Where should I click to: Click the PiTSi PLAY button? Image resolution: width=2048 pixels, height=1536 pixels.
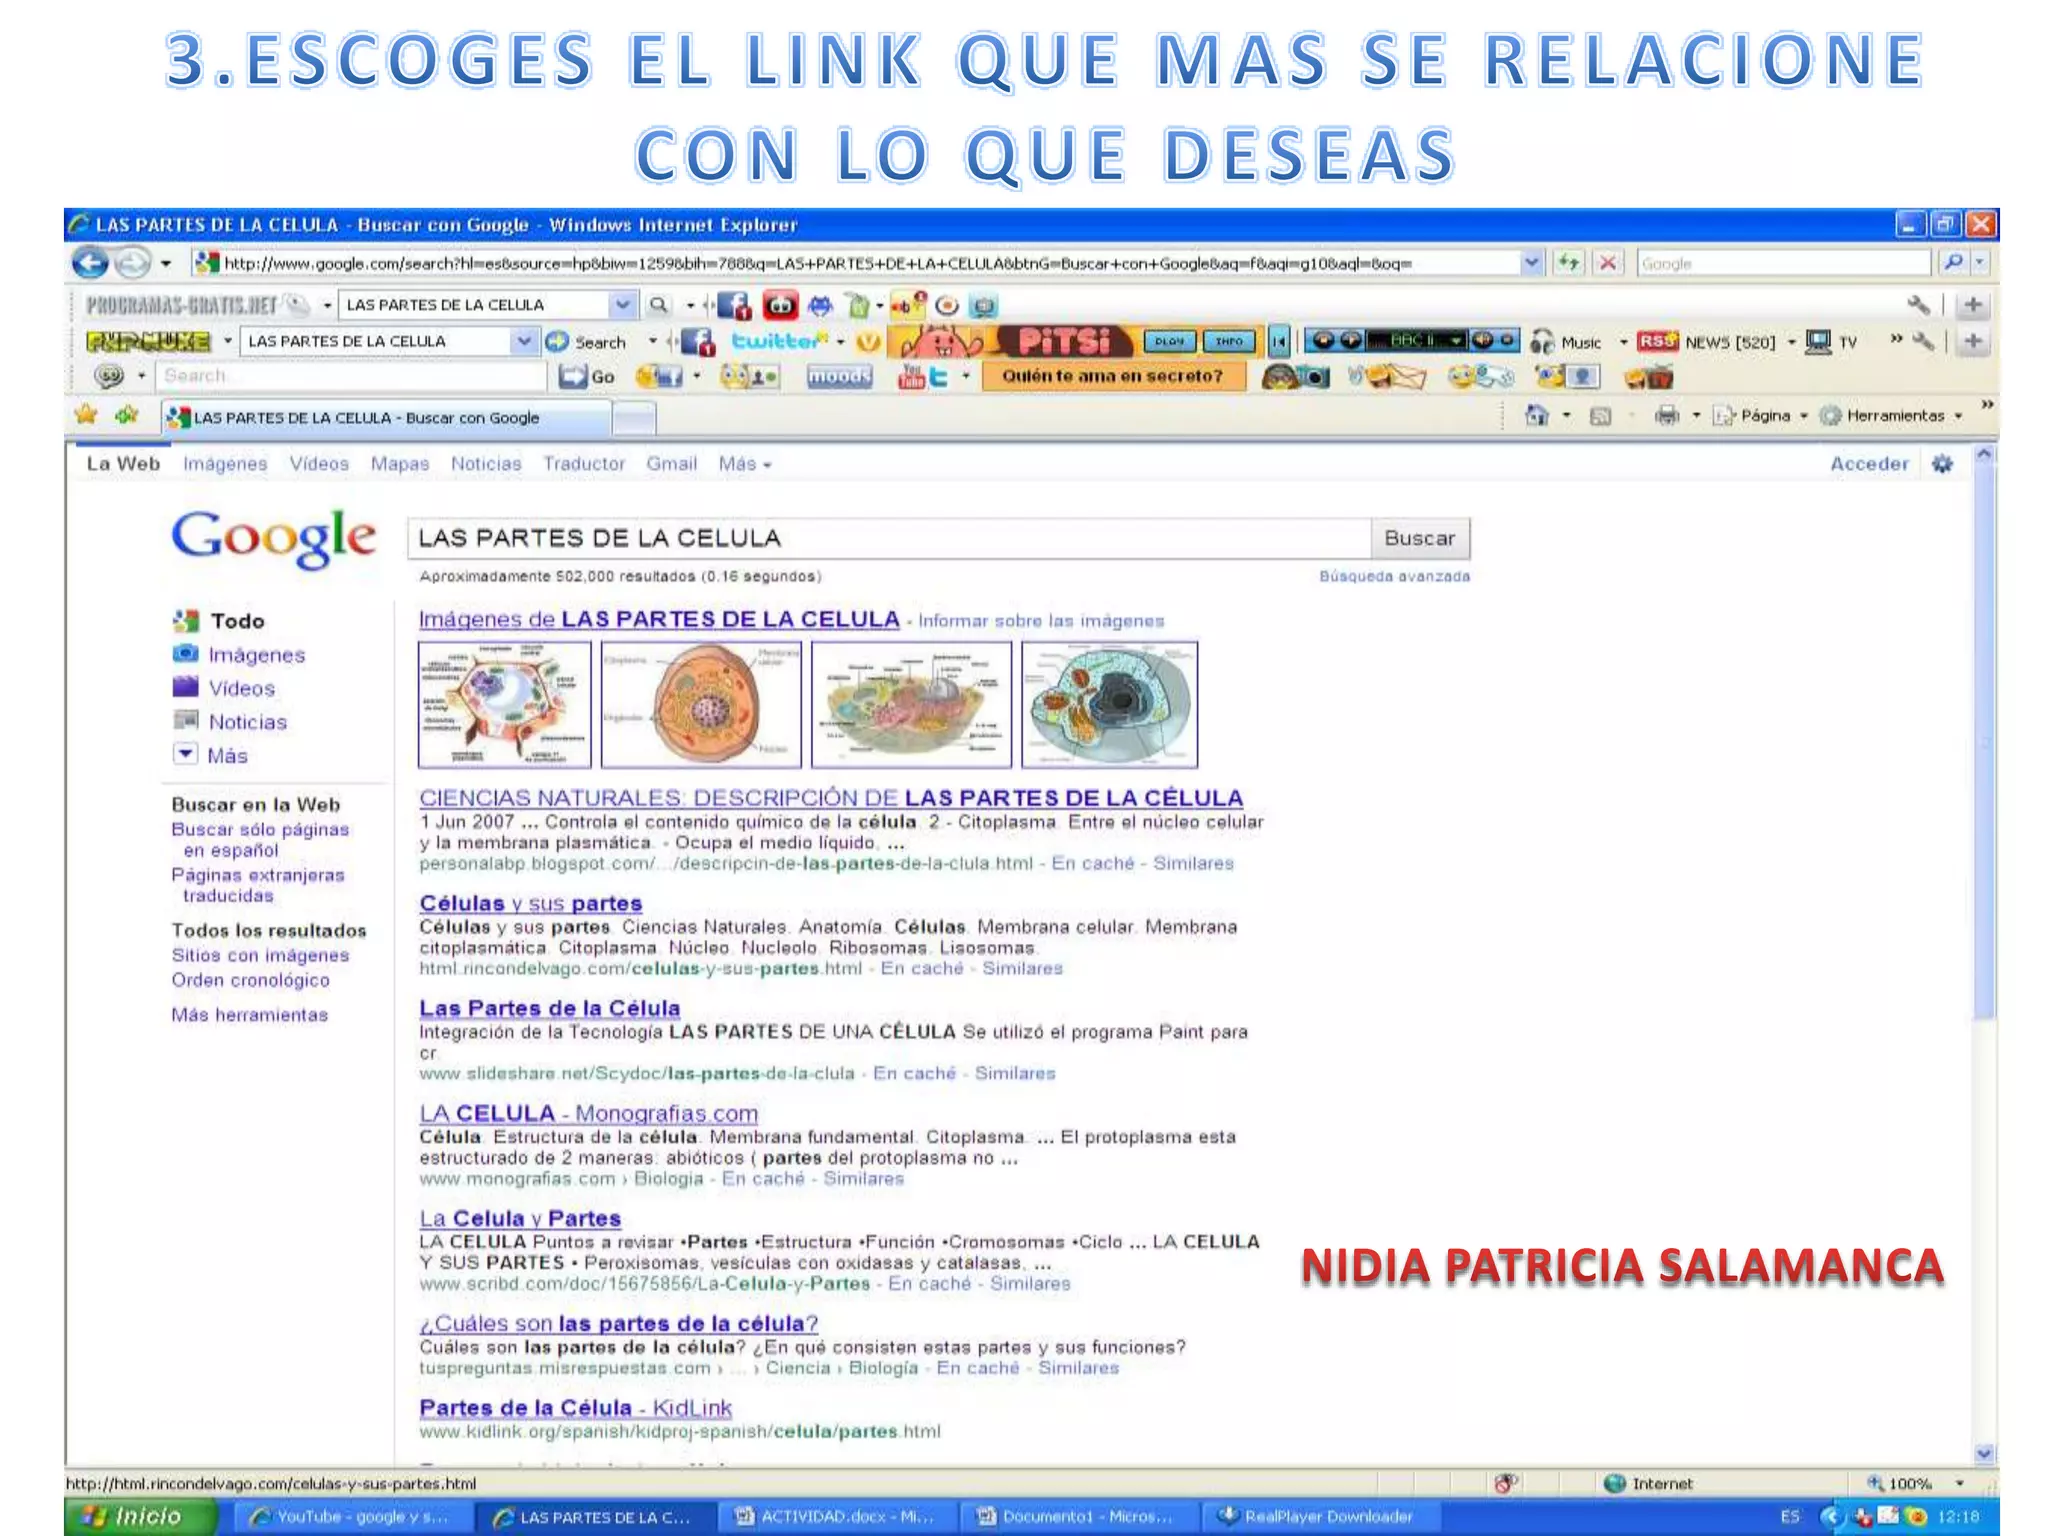[1168, 342]
